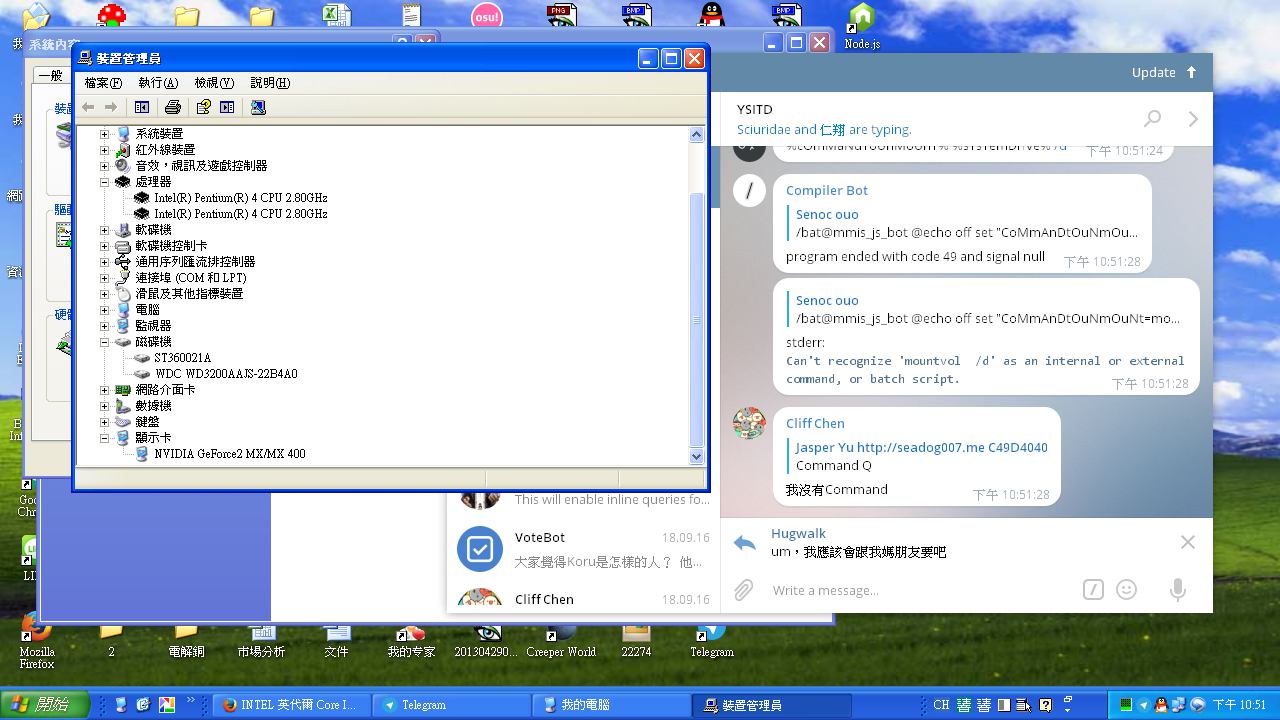1280x720 pixels.
Task: Click the scroll down arrow in Device Manager
Action: (x=697, y=456)
